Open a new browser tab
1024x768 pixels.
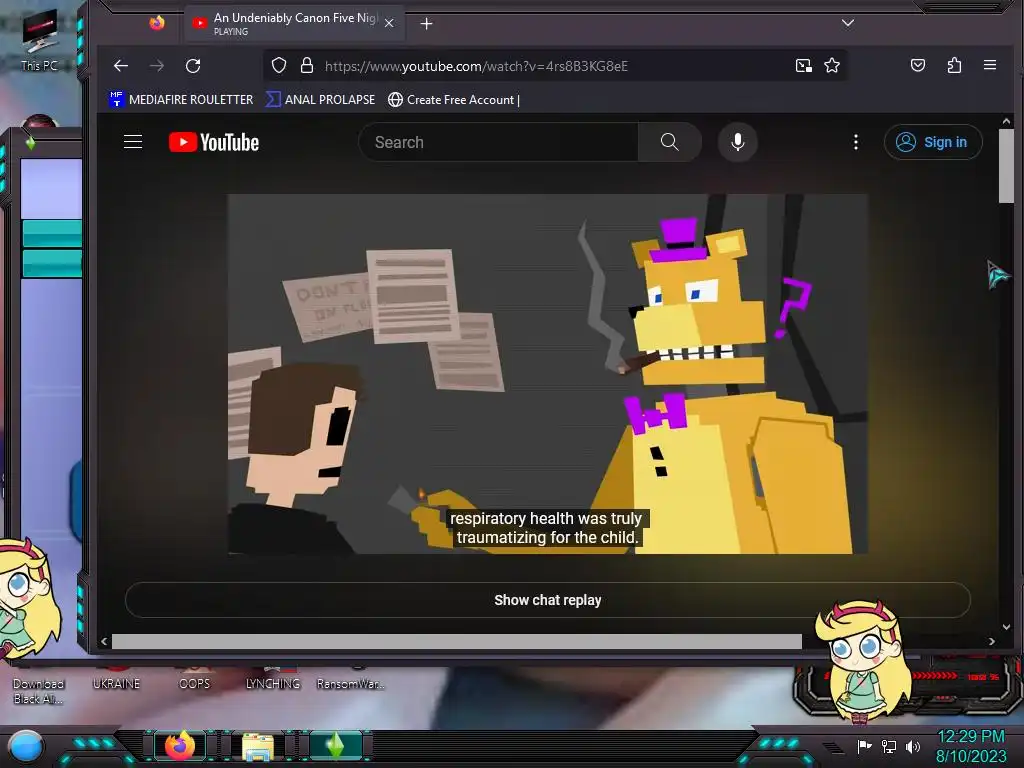426,24
